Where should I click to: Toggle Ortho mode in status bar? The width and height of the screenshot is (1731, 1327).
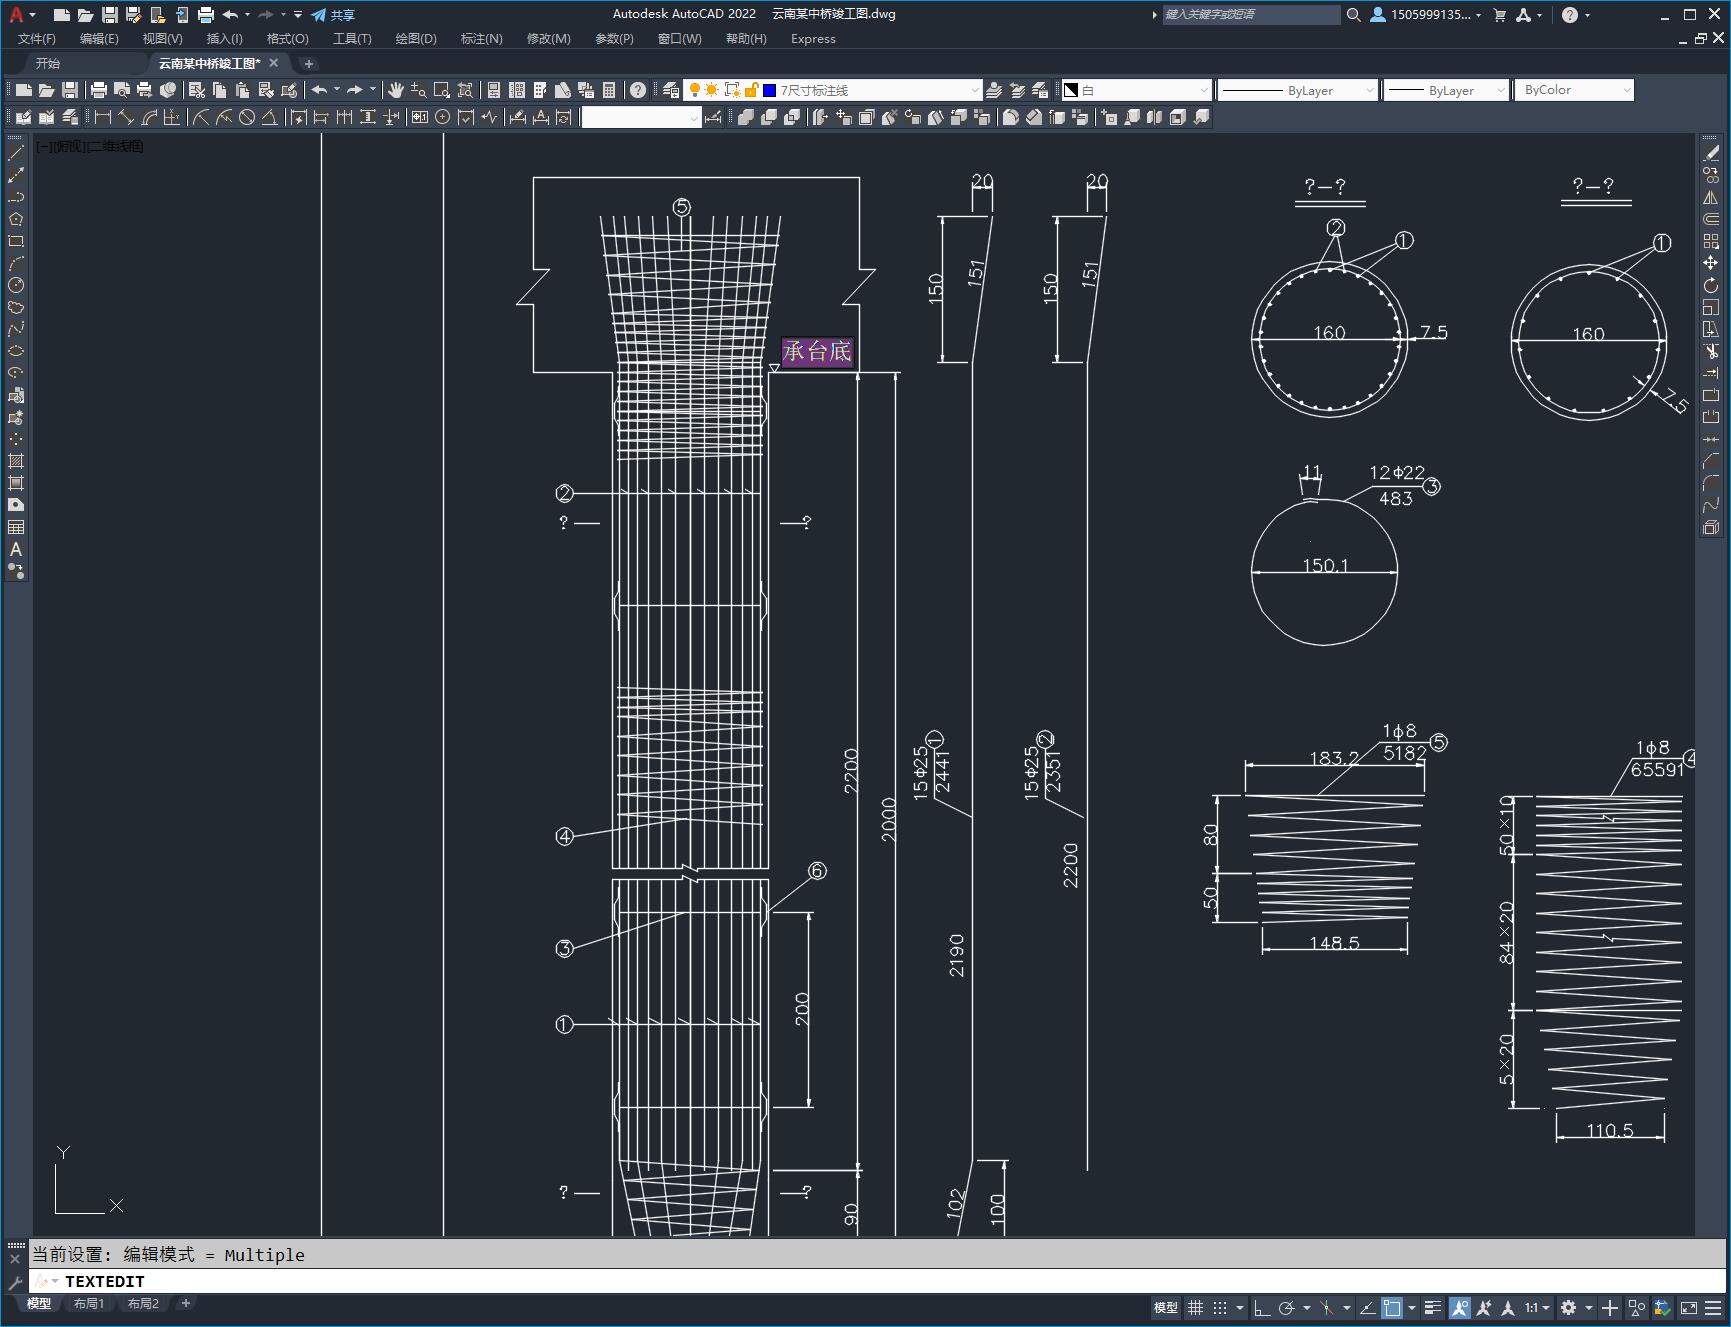pos(1262,1307)
